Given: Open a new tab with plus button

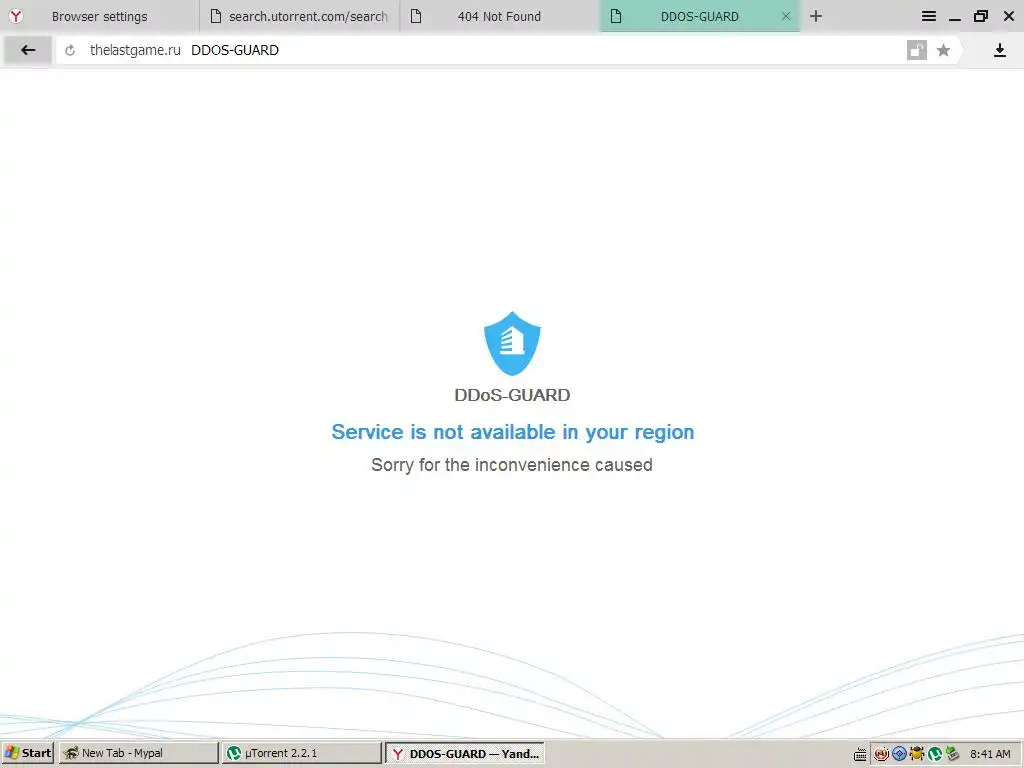Looking at the screenshot, I should (816, 16).
